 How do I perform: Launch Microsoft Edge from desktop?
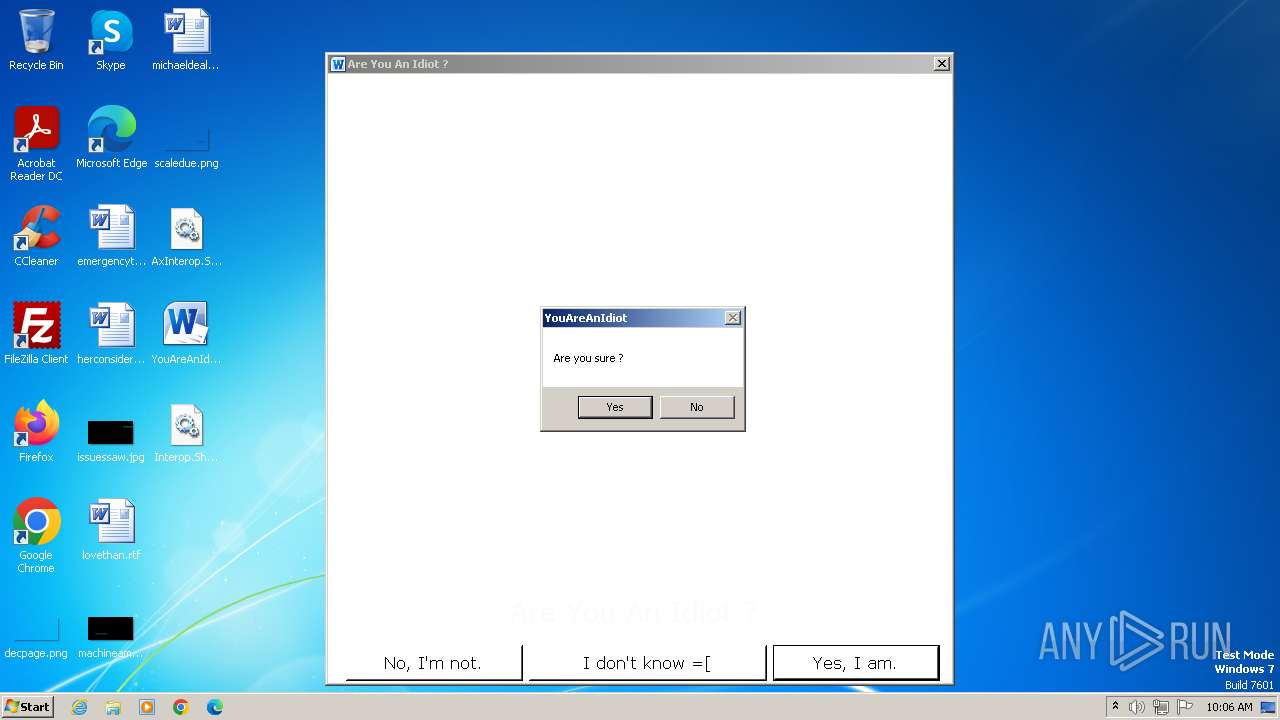coord(111,138)
